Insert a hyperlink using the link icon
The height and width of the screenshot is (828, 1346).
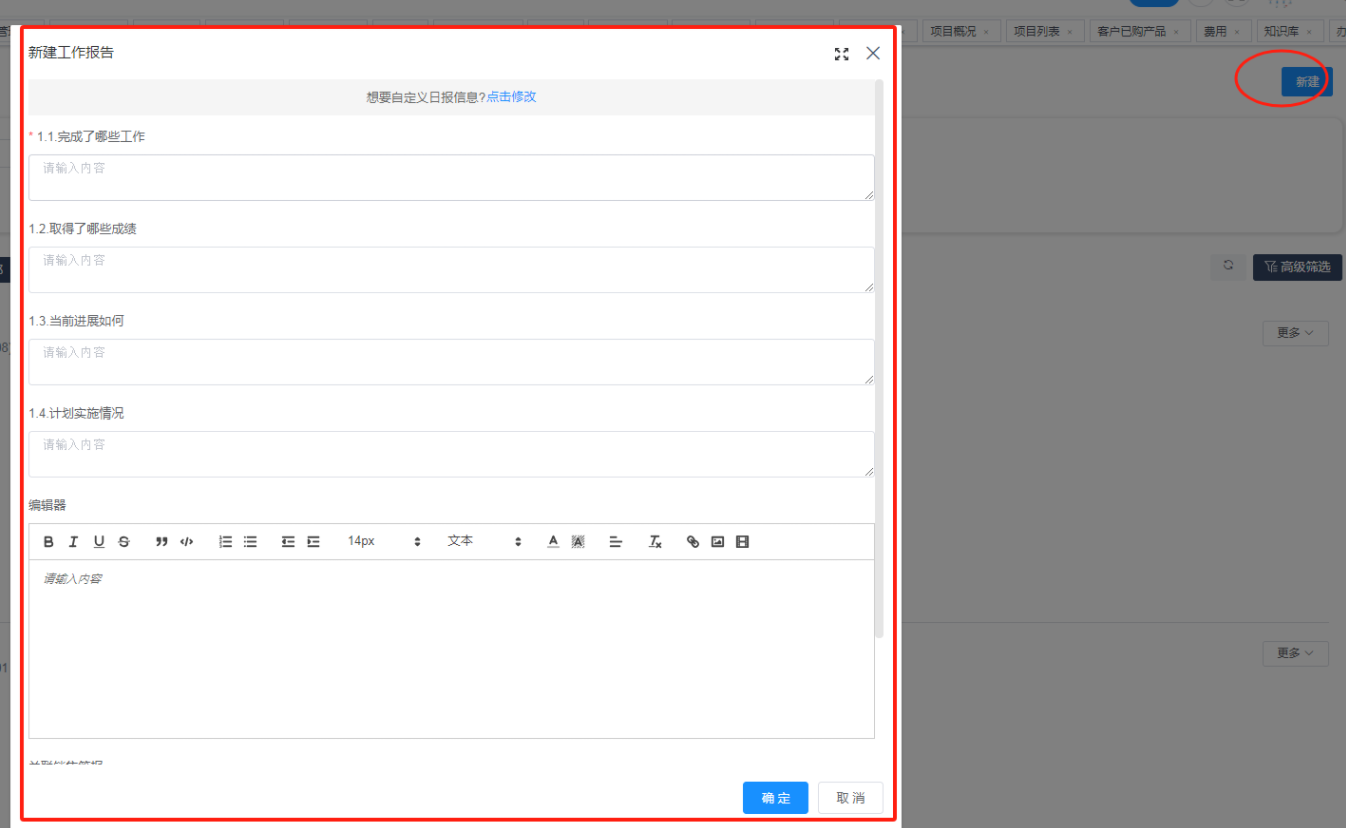pos(693,542)
